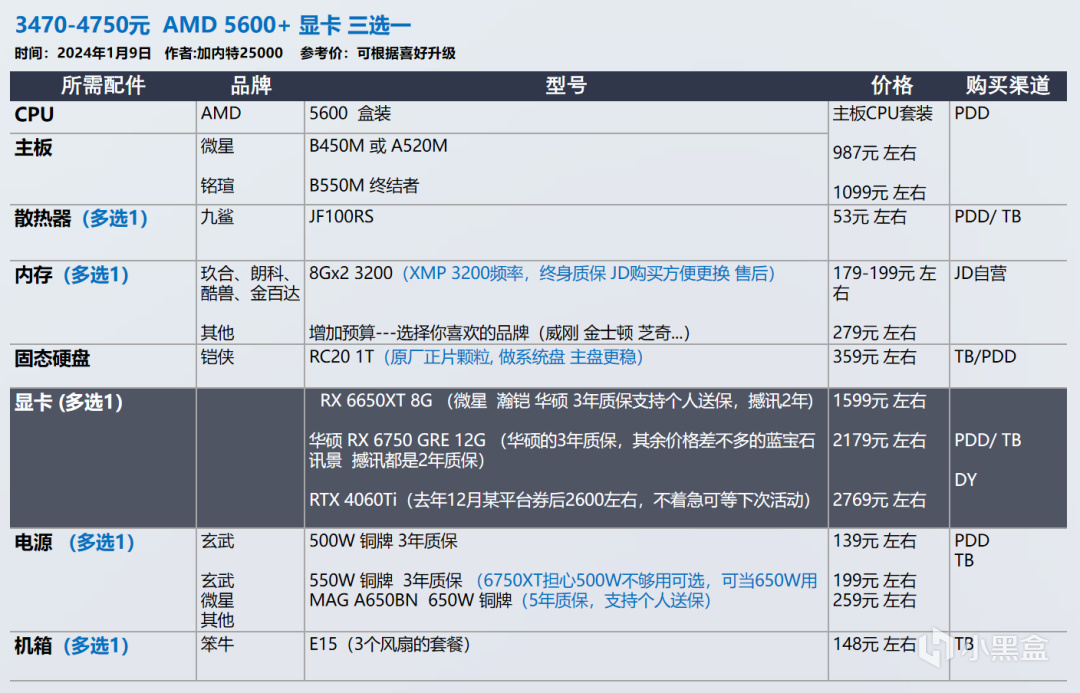The height and width of the screenshot is (693, 1080).
Task: Select the '电源 (多选1)' row label
Action: point(74,542)
